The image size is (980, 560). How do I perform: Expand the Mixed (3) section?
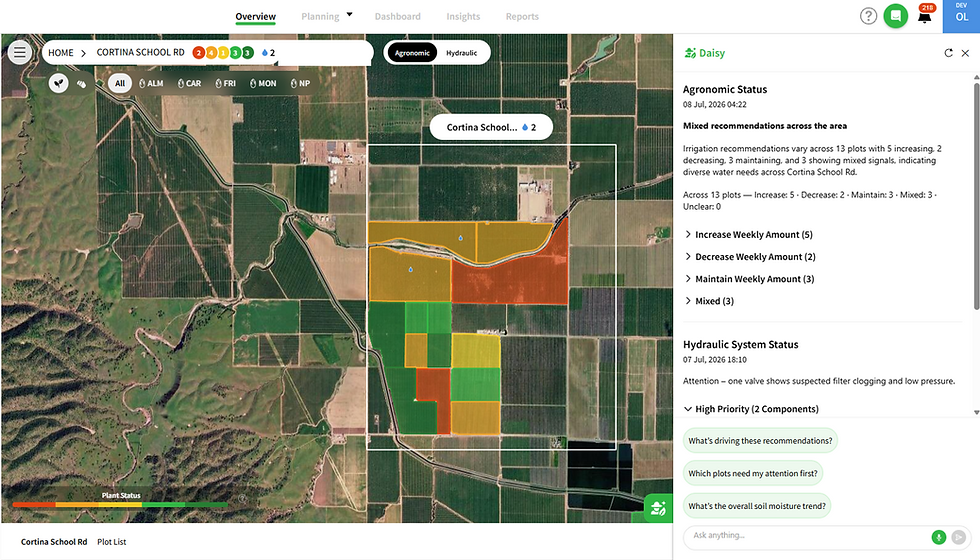coord(709,301)
